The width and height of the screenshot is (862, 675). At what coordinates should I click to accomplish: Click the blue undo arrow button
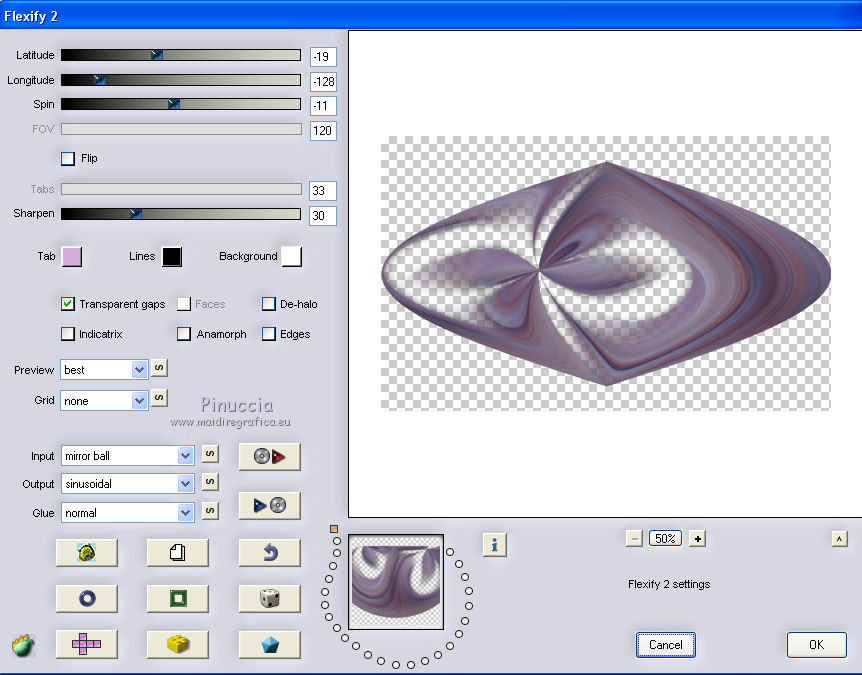(269, 552)
